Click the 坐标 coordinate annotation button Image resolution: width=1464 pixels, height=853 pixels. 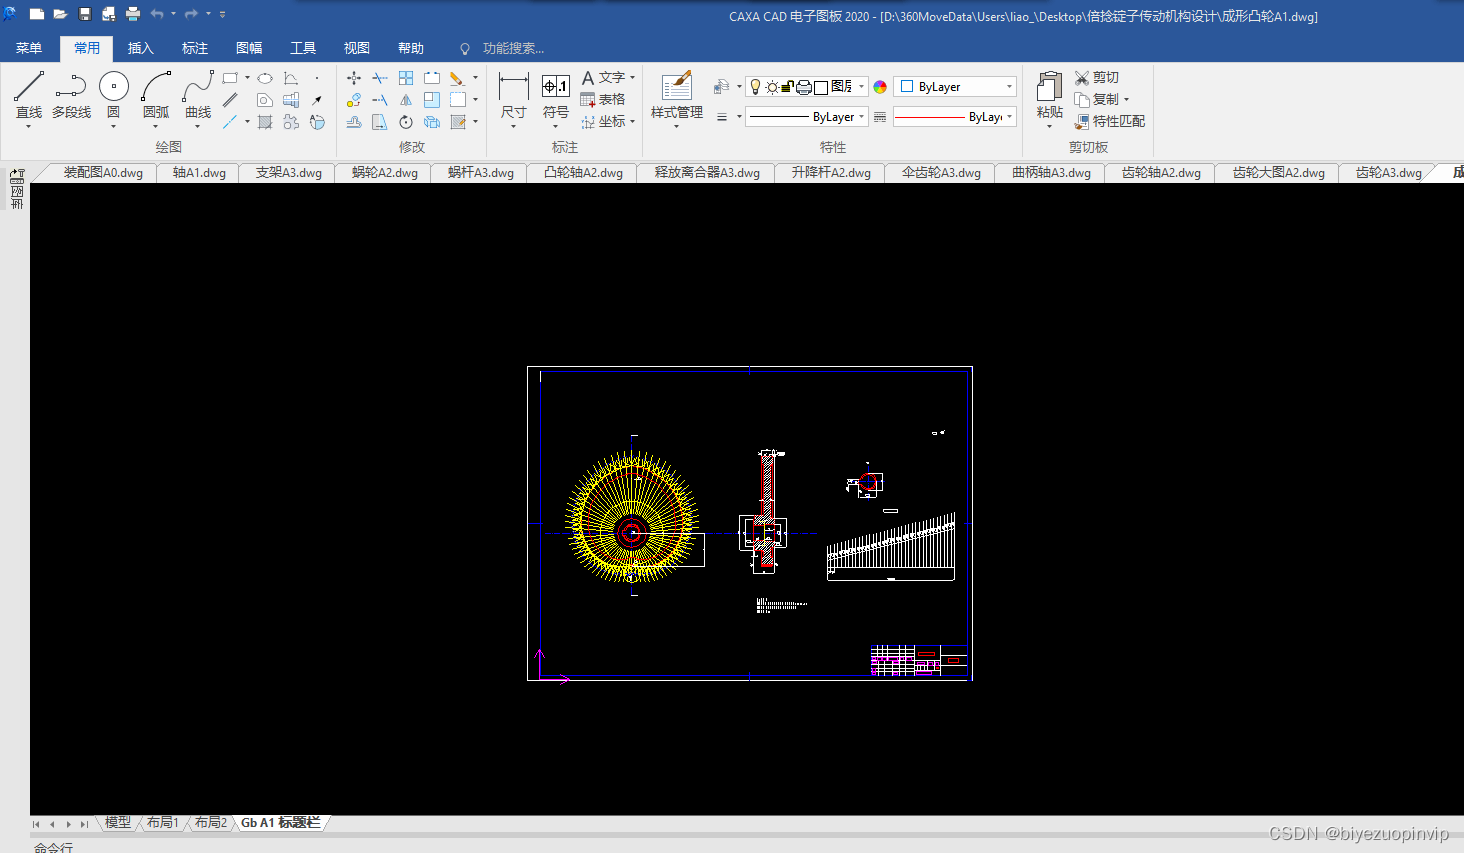point(603,122)
